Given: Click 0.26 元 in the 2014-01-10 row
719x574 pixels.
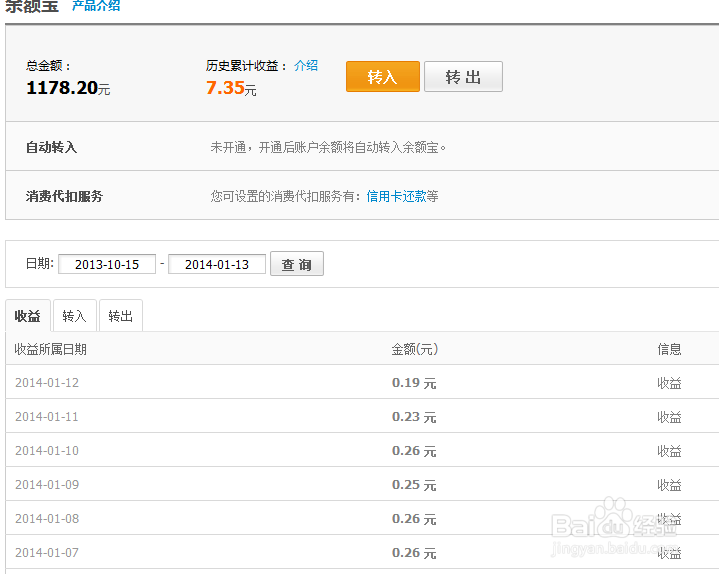Looking at the screenshot, I should [414, 451].
